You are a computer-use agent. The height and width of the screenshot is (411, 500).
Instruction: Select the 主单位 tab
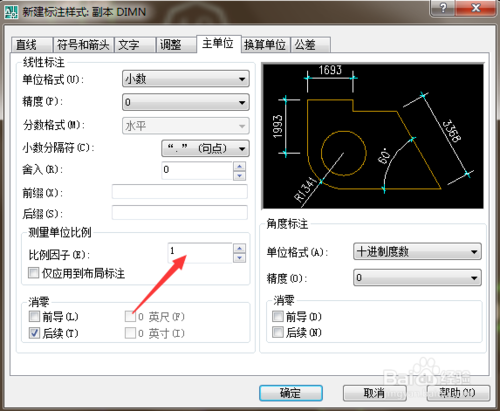pos(219,44)
